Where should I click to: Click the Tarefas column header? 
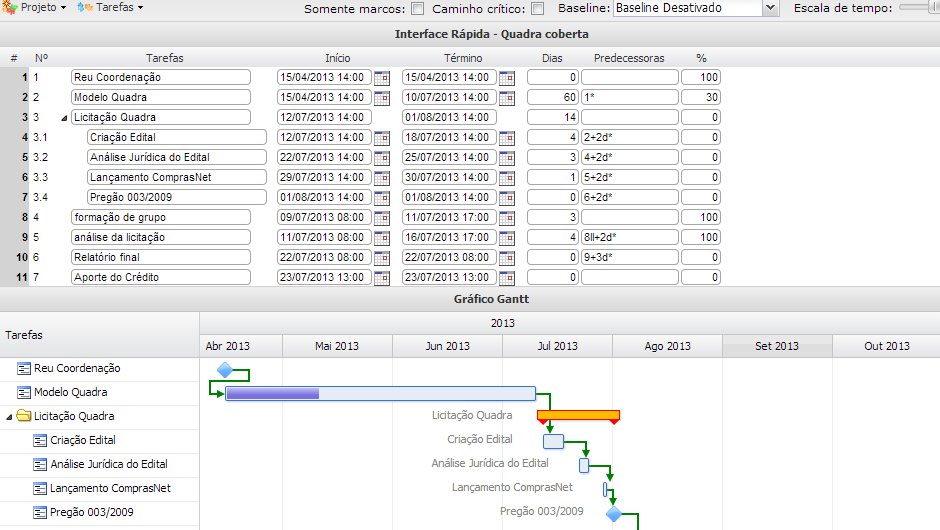point(164,58)
